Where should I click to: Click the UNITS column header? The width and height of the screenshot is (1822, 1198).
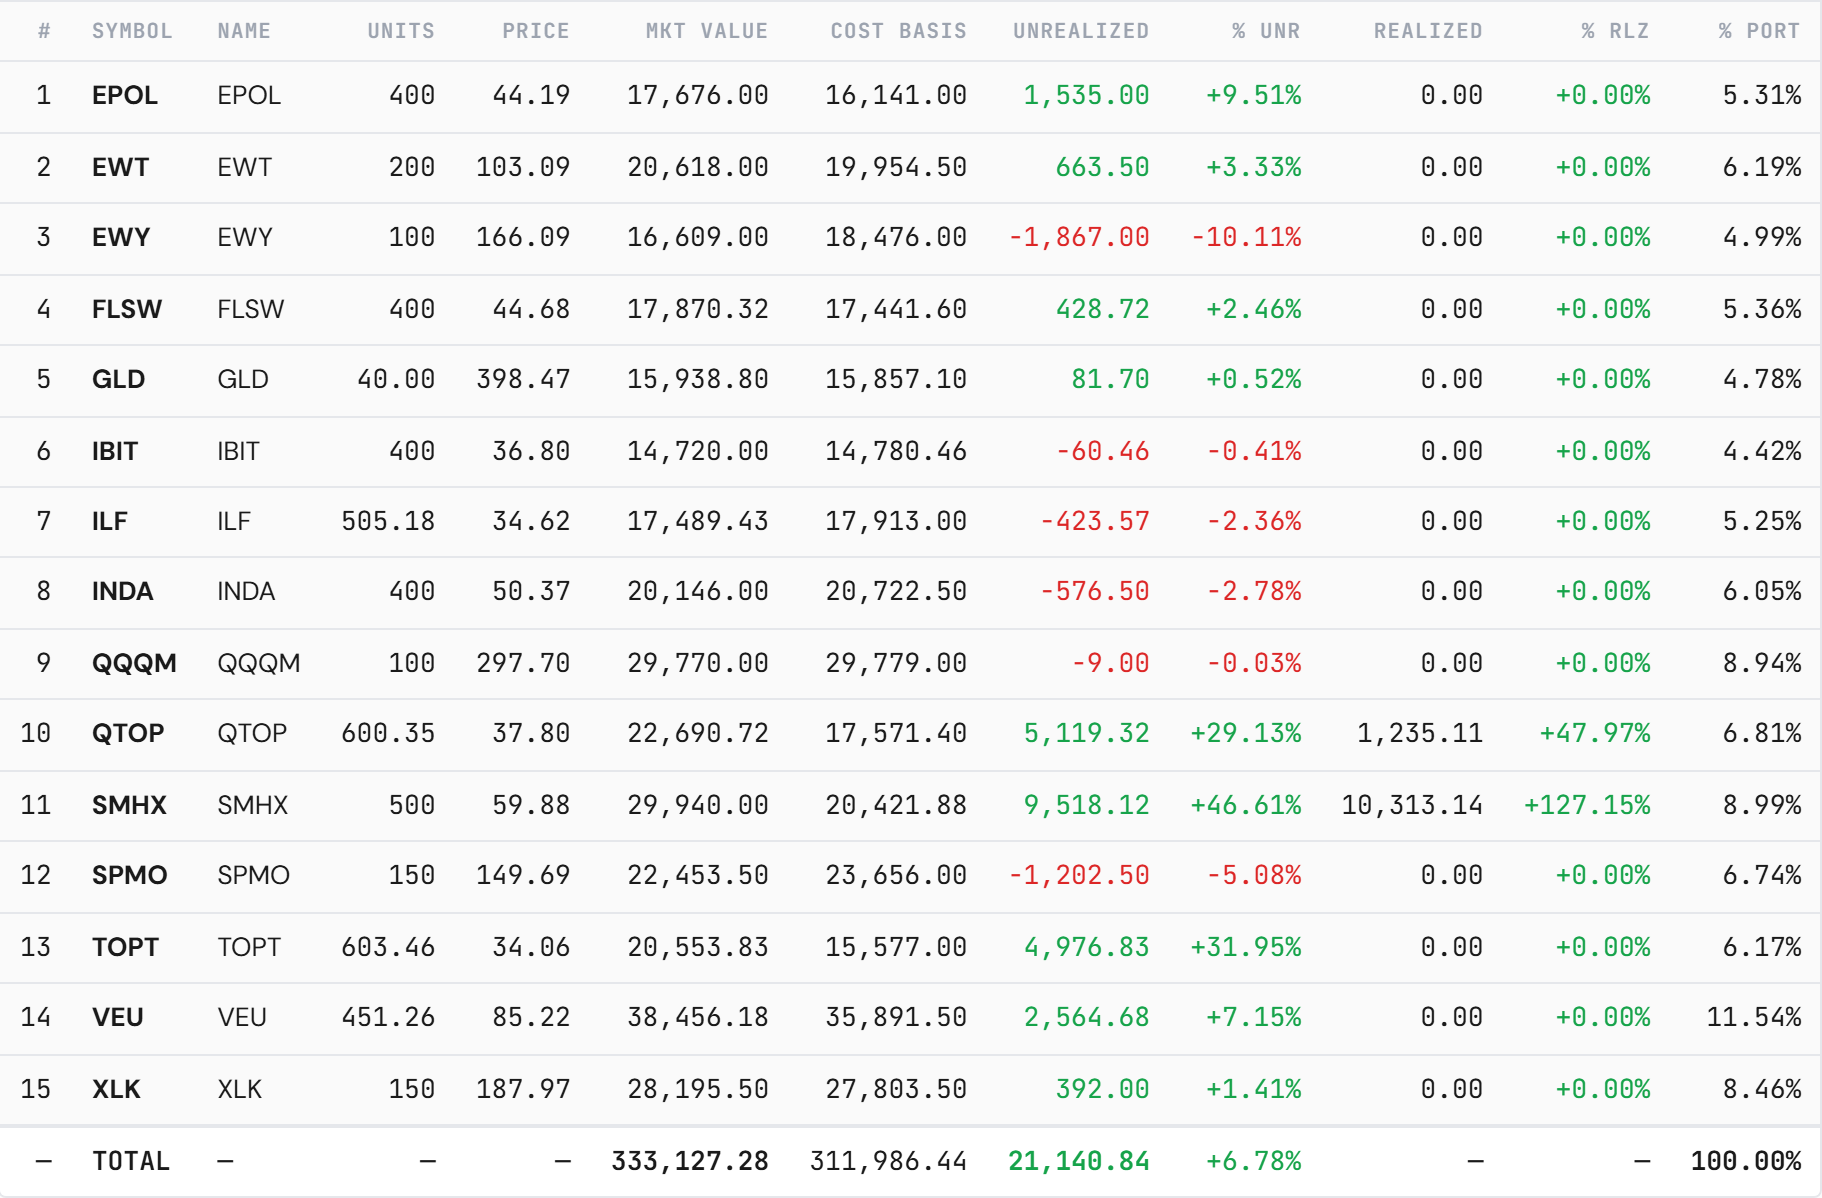tap(401, 31)
